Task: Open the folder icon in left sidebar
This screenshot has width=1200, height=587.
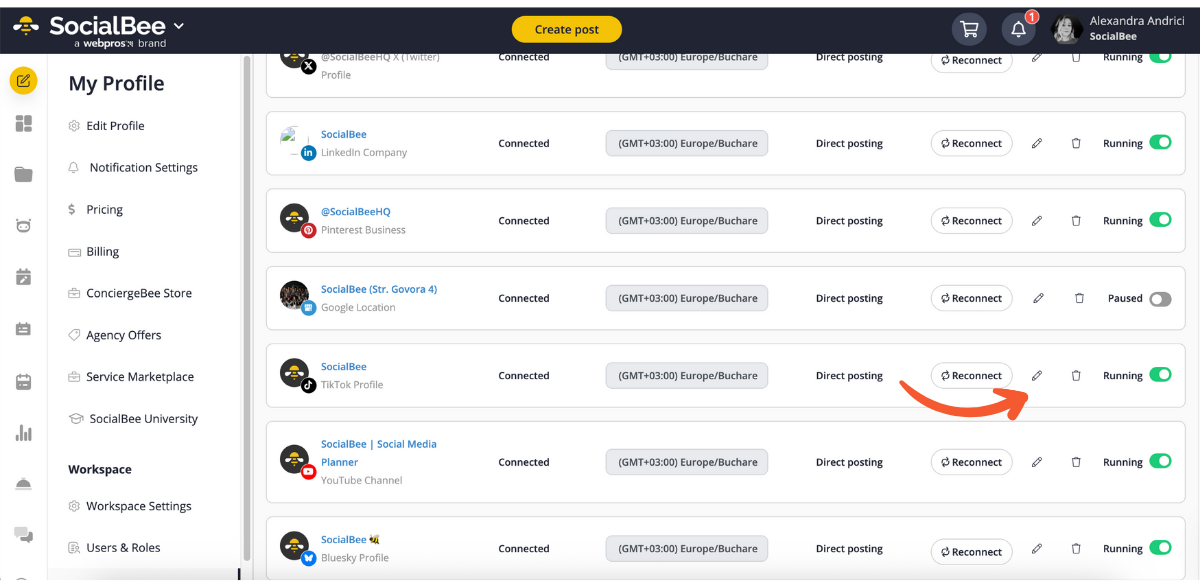Action: pos(23,175)
